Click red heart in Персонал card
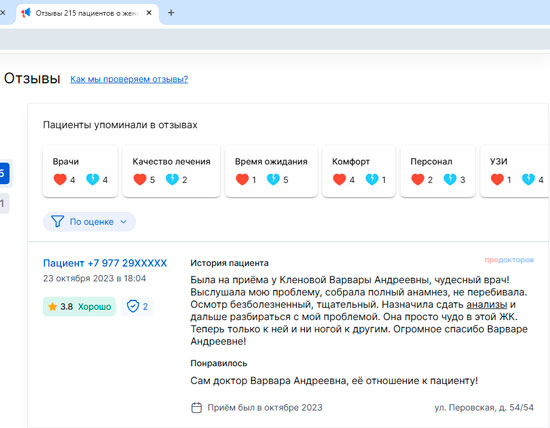The width and height of the screenshot is (550, 428). (x=417, y=179)
